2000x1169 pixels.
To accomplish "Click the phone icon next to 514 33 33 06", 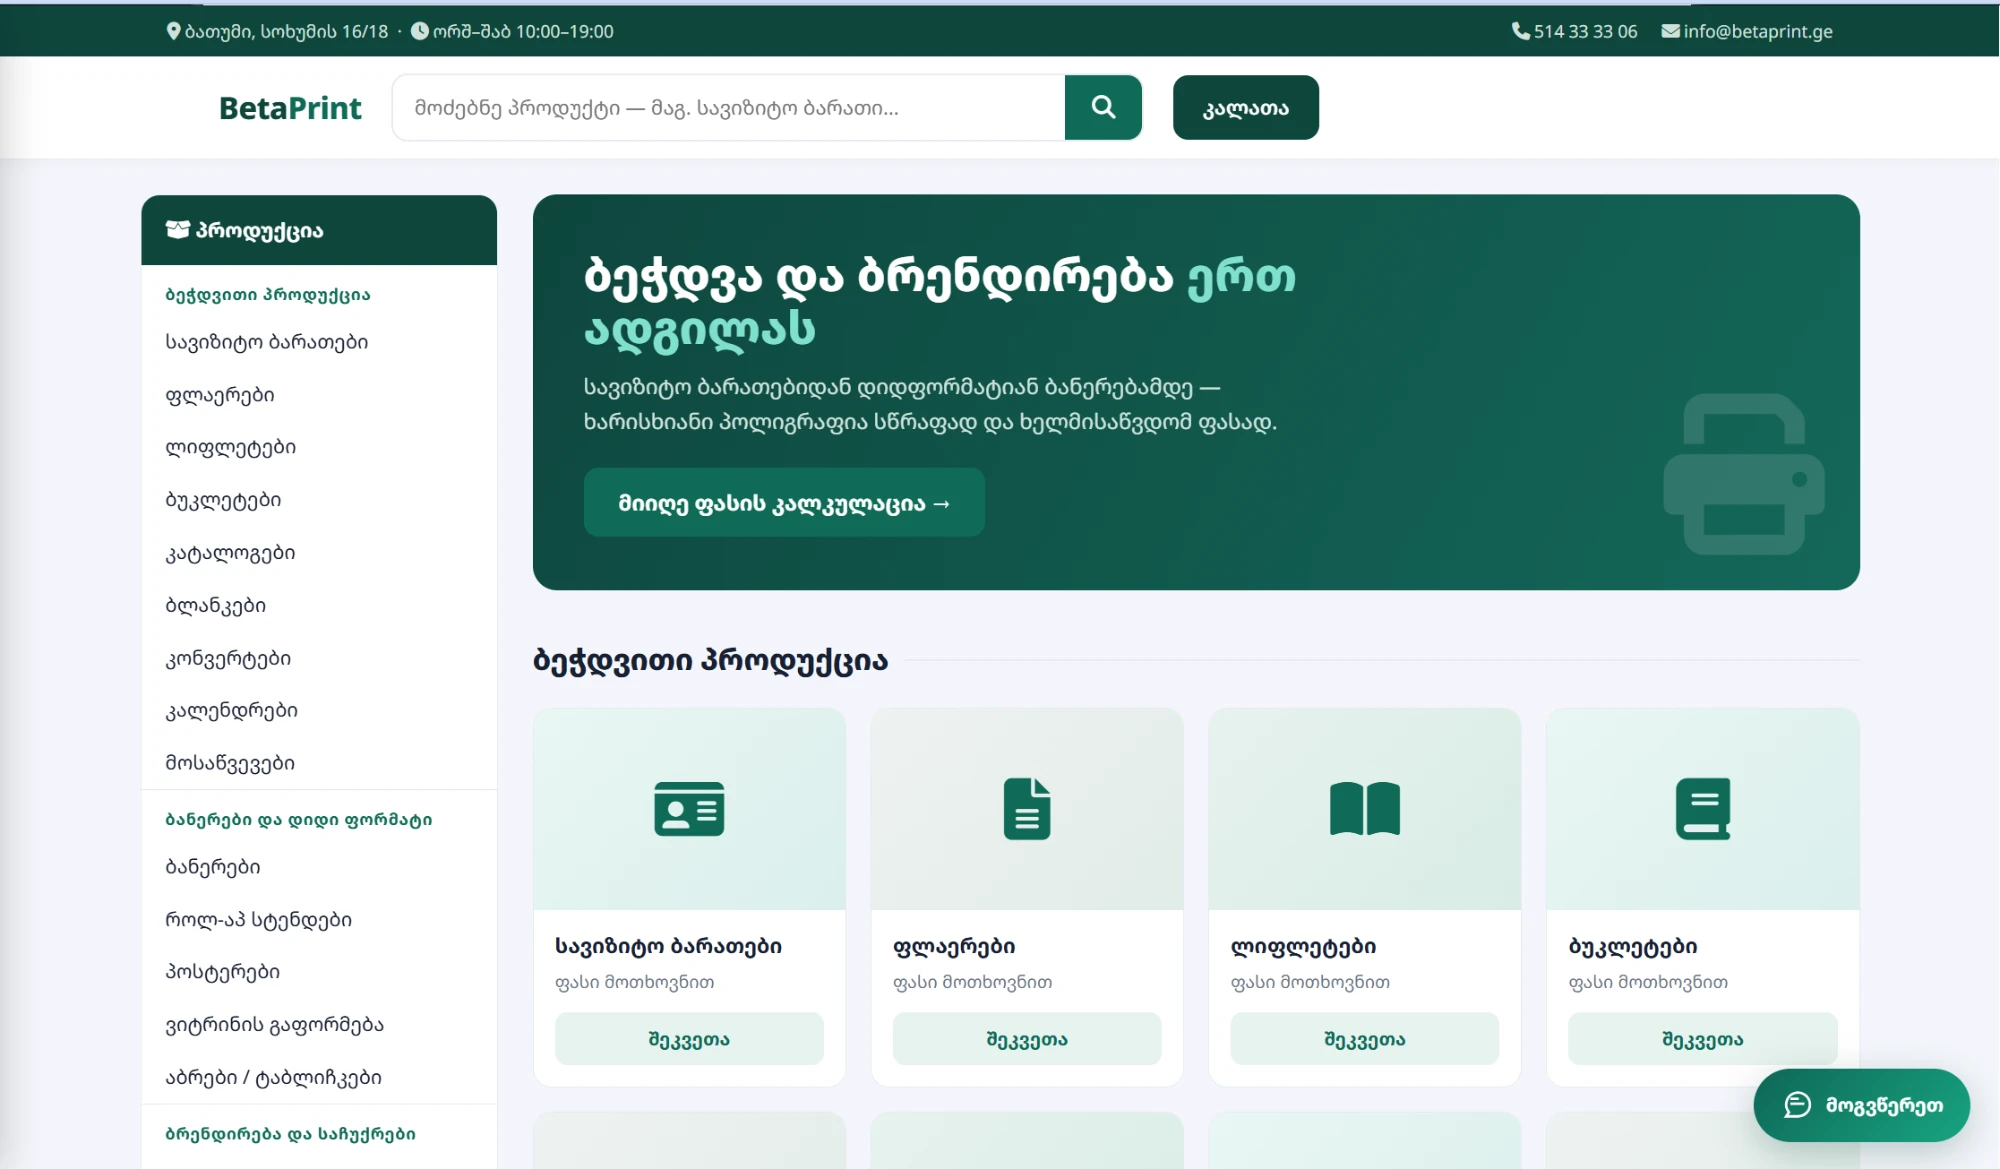I will point(1521,31).
